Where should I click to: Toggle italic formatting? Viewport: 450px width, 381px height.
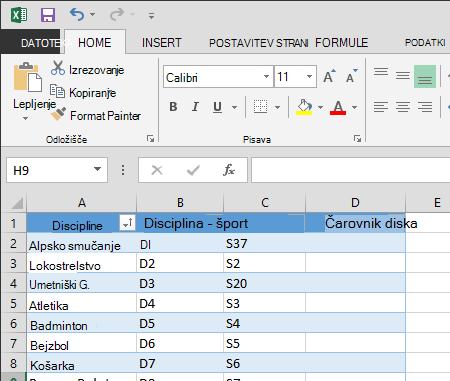pos(195,107)
